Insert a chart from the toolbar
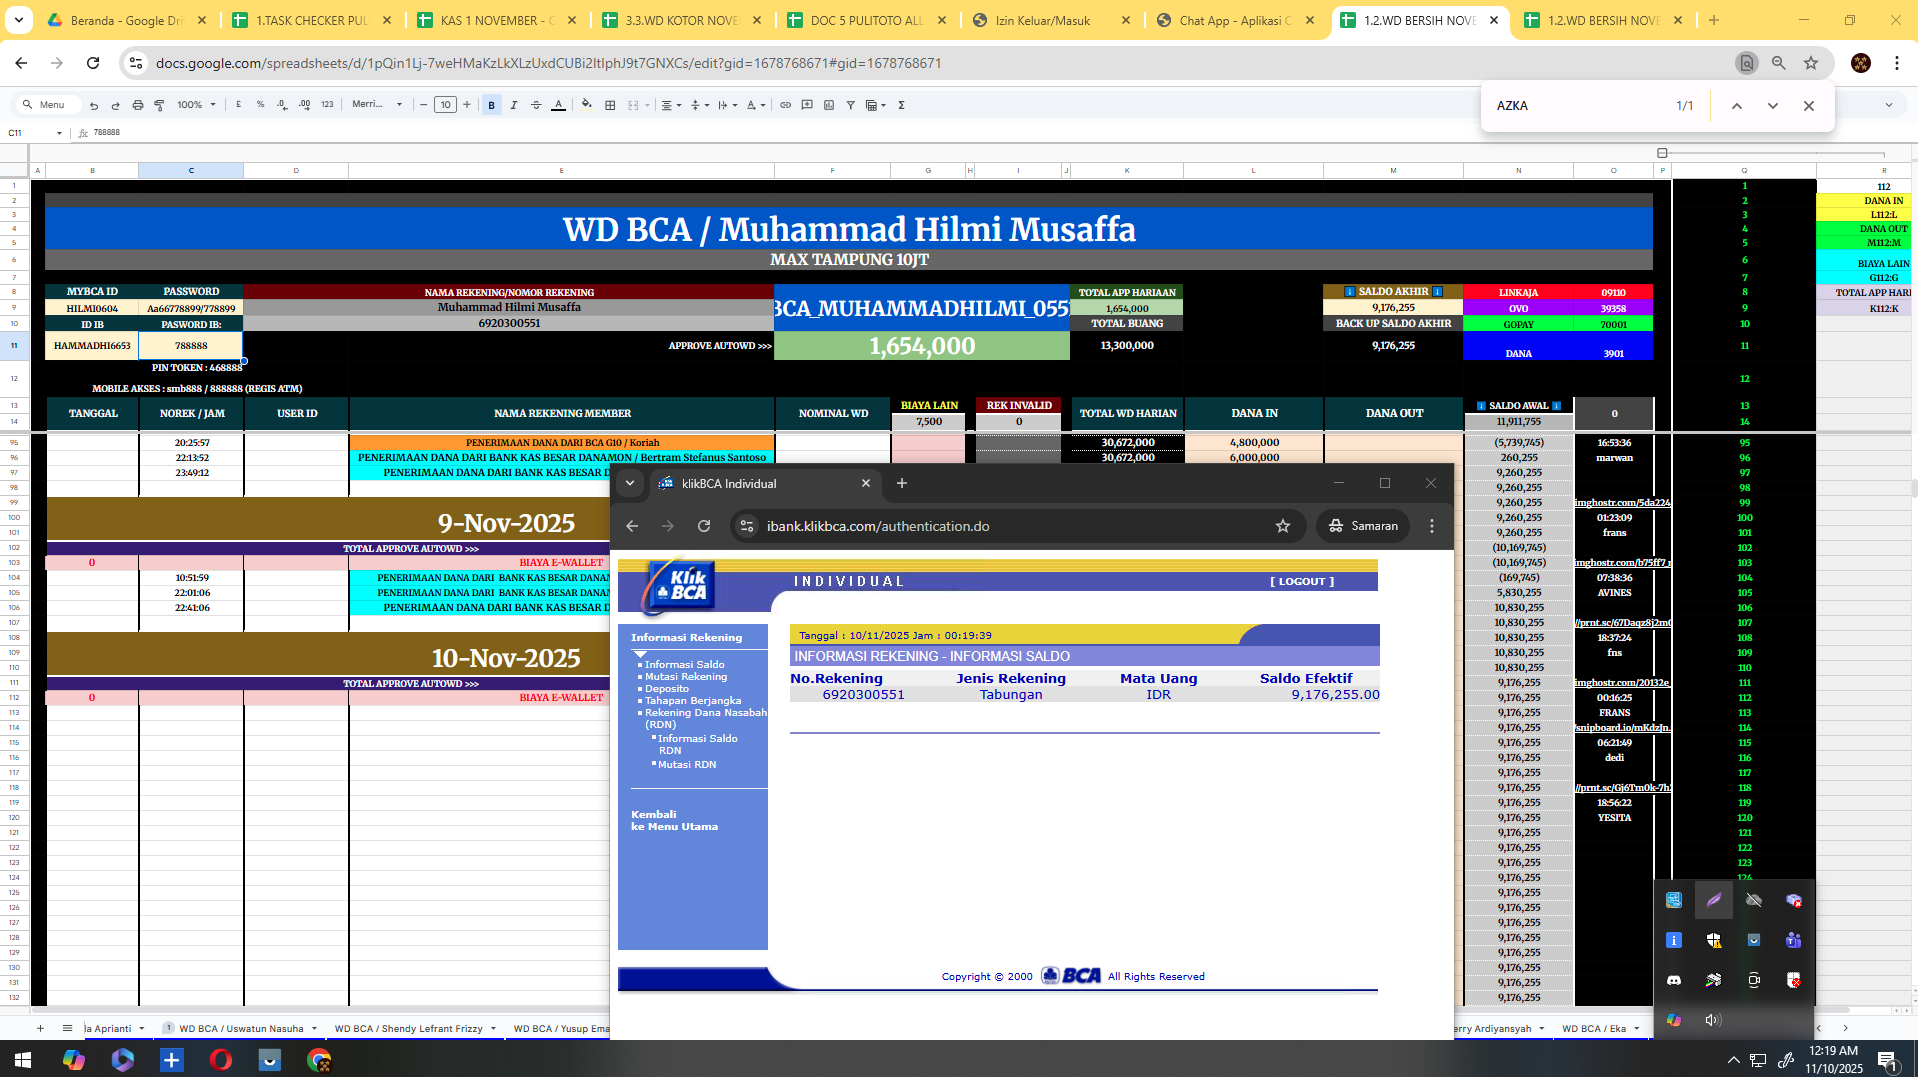The height and width of the screenshot is (1077, 1918). coord(829,105)
